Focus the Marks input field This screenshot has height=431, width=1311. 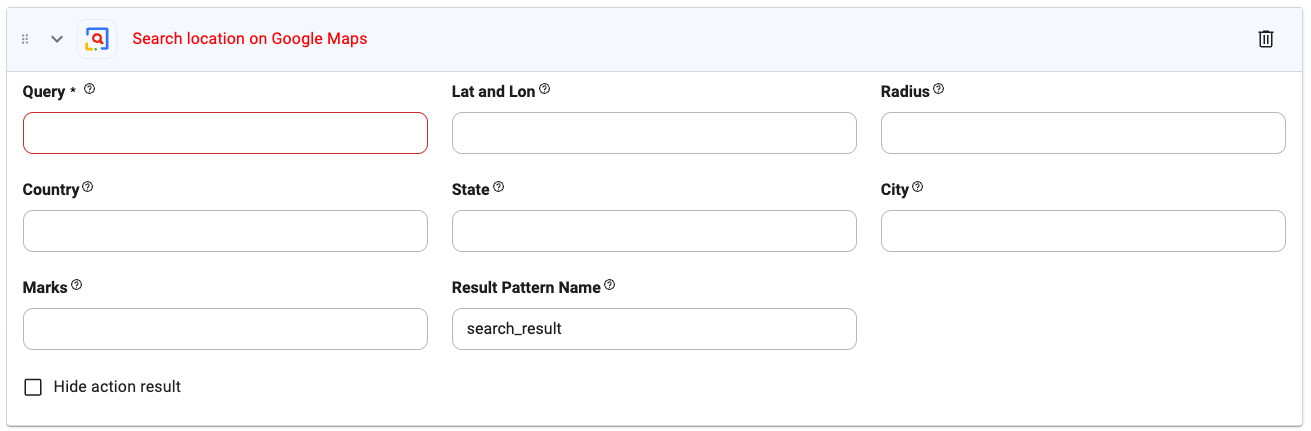pos(225,329)
